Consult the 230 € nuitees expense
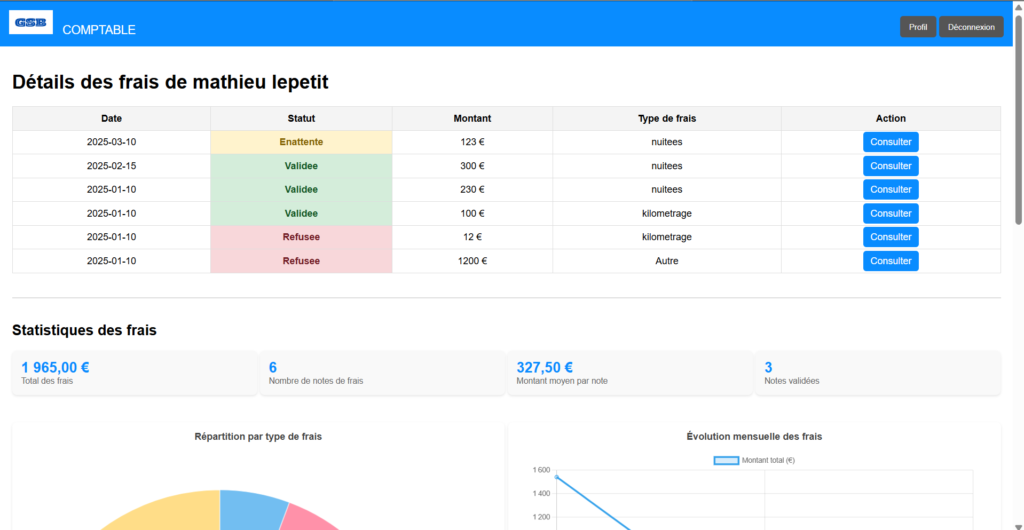This screenshot has width=1024, height=530. [x=891, y=189]
